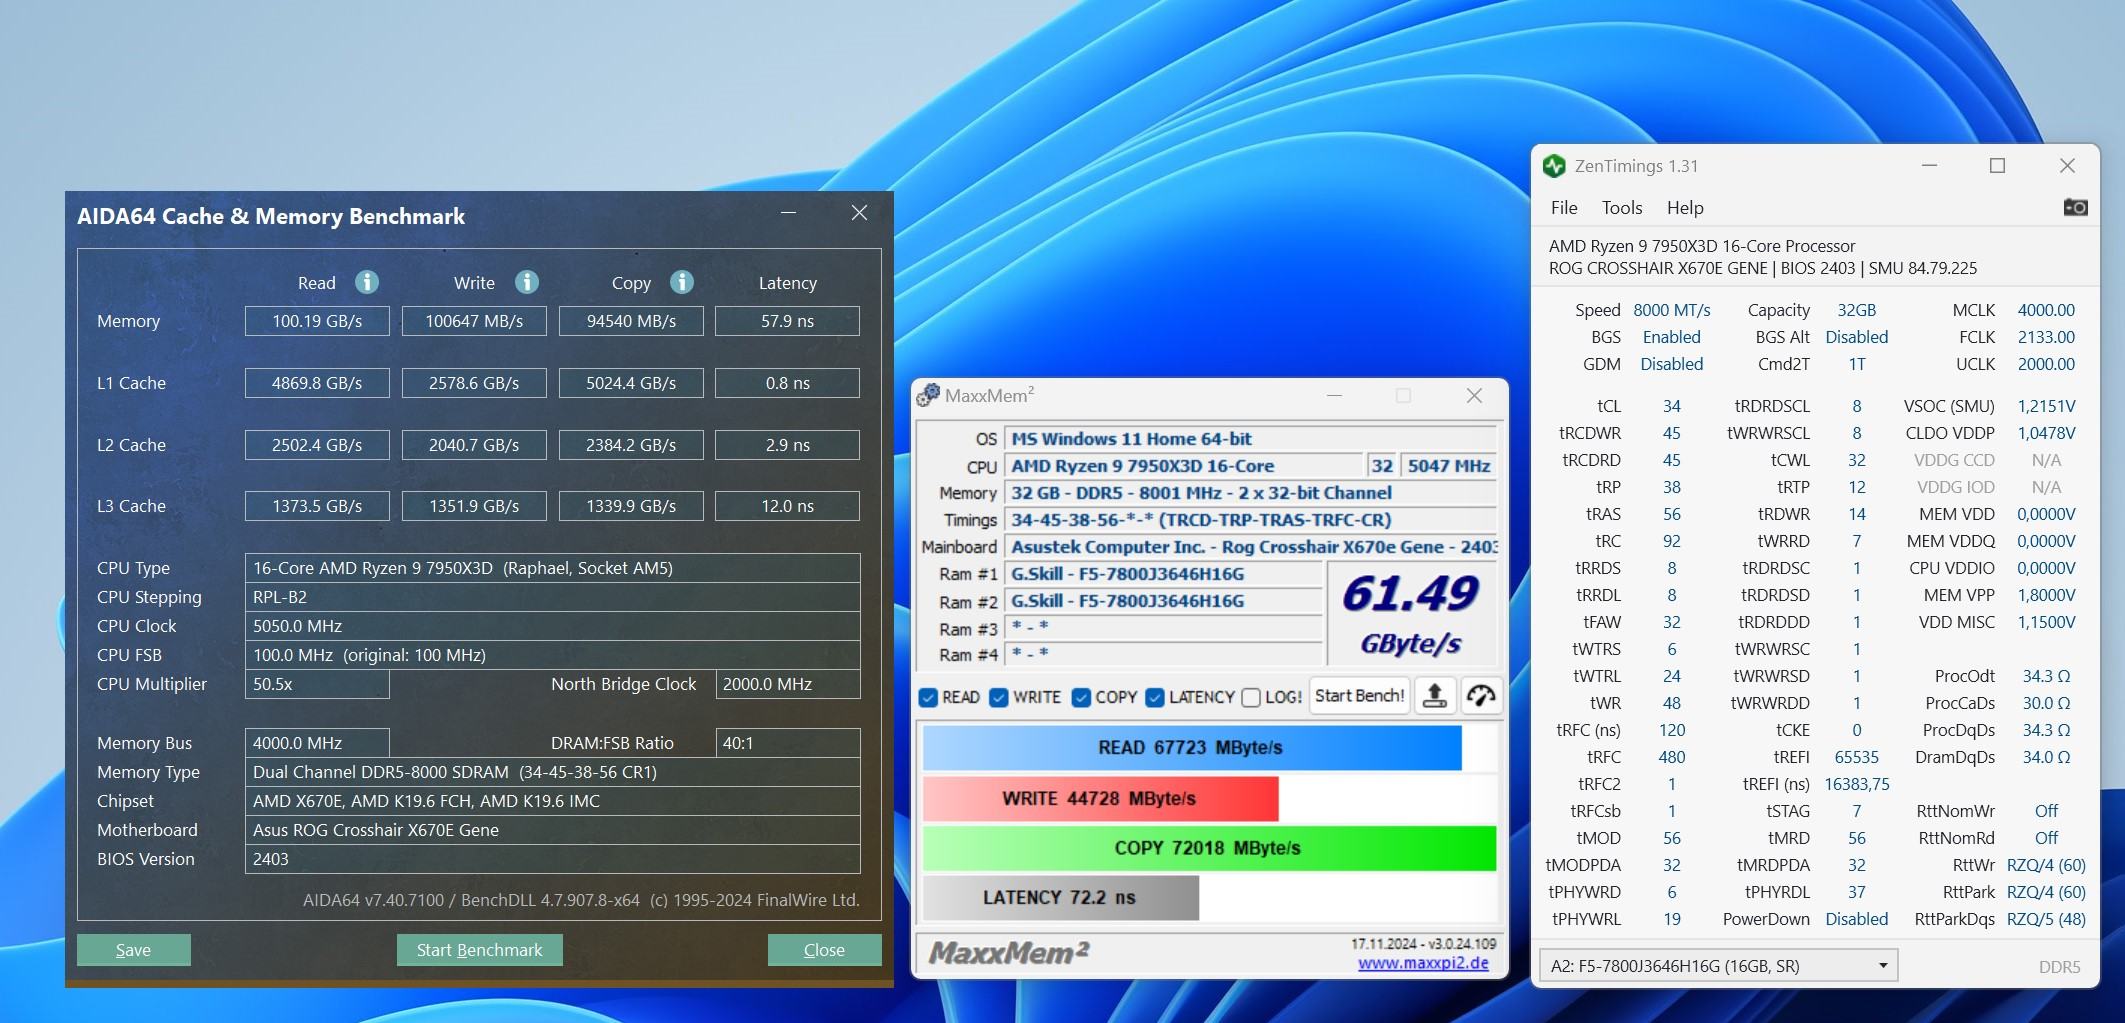
Task: Minimize the ZenTimings window
Action: (x=1929, y=166)
